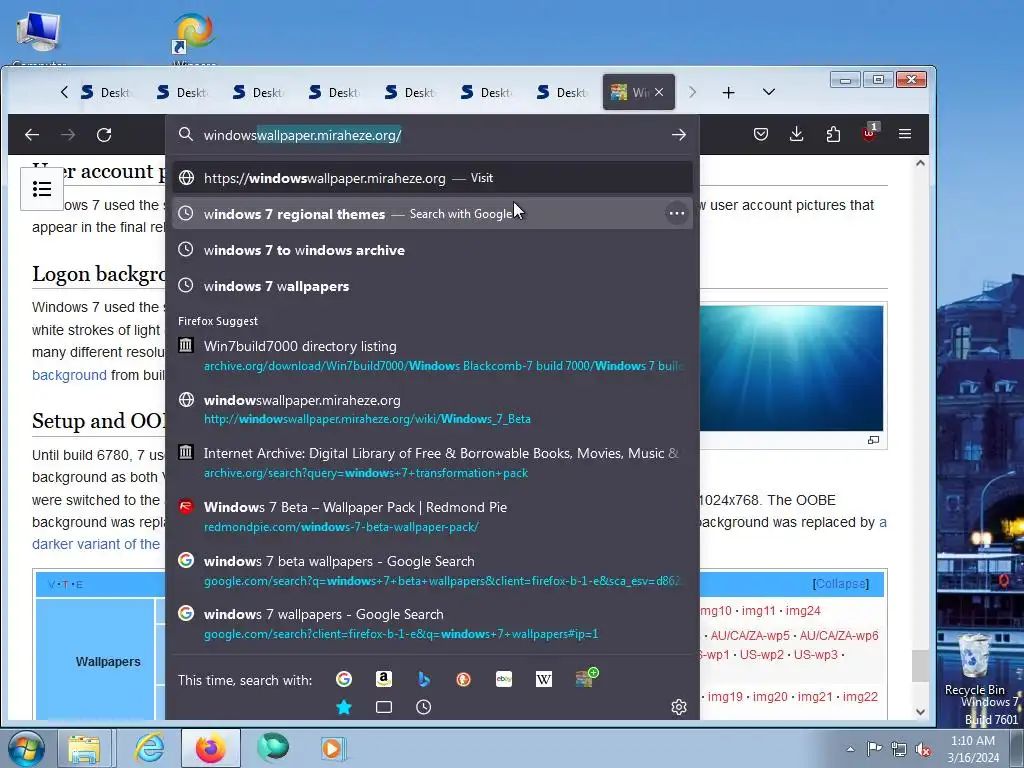Image resolution: width=1024 pixels, height=768 pixels.
Task: Search bookmarks with the star icon
Action: [x=344, y=707]
